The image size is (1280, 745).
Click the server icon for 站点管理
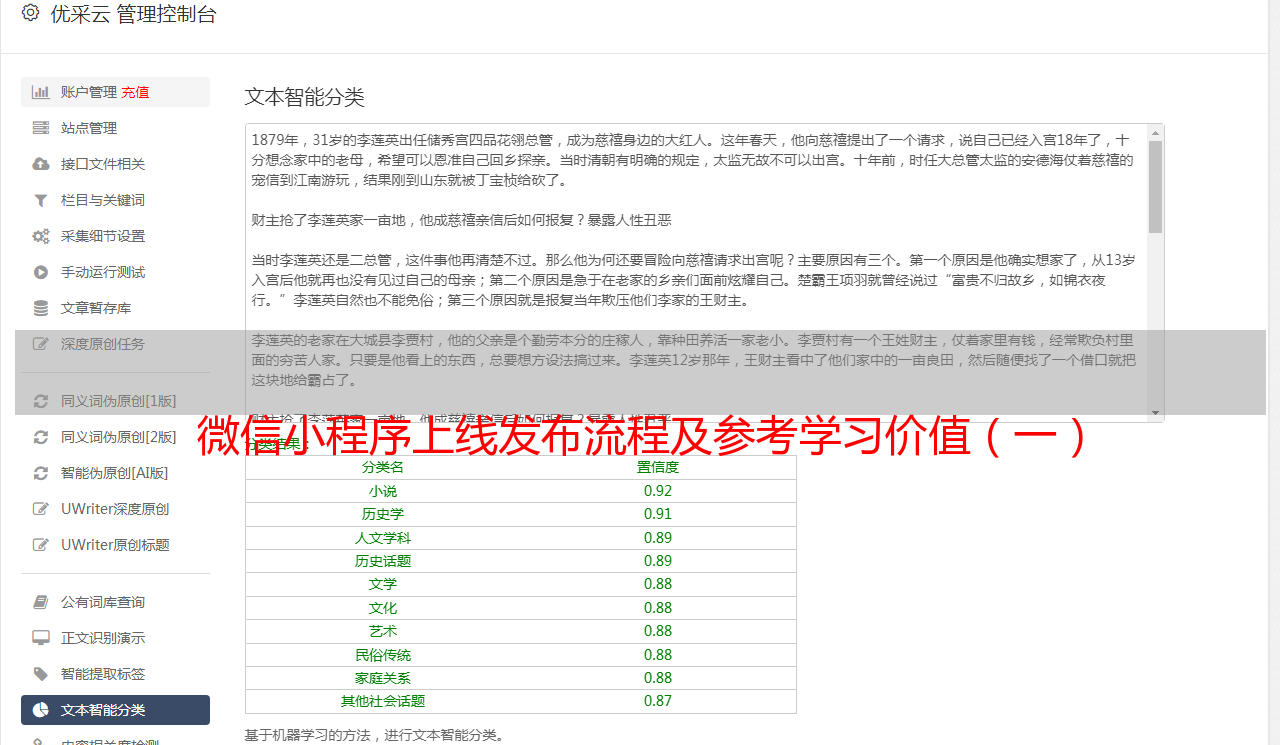point(41,128)
